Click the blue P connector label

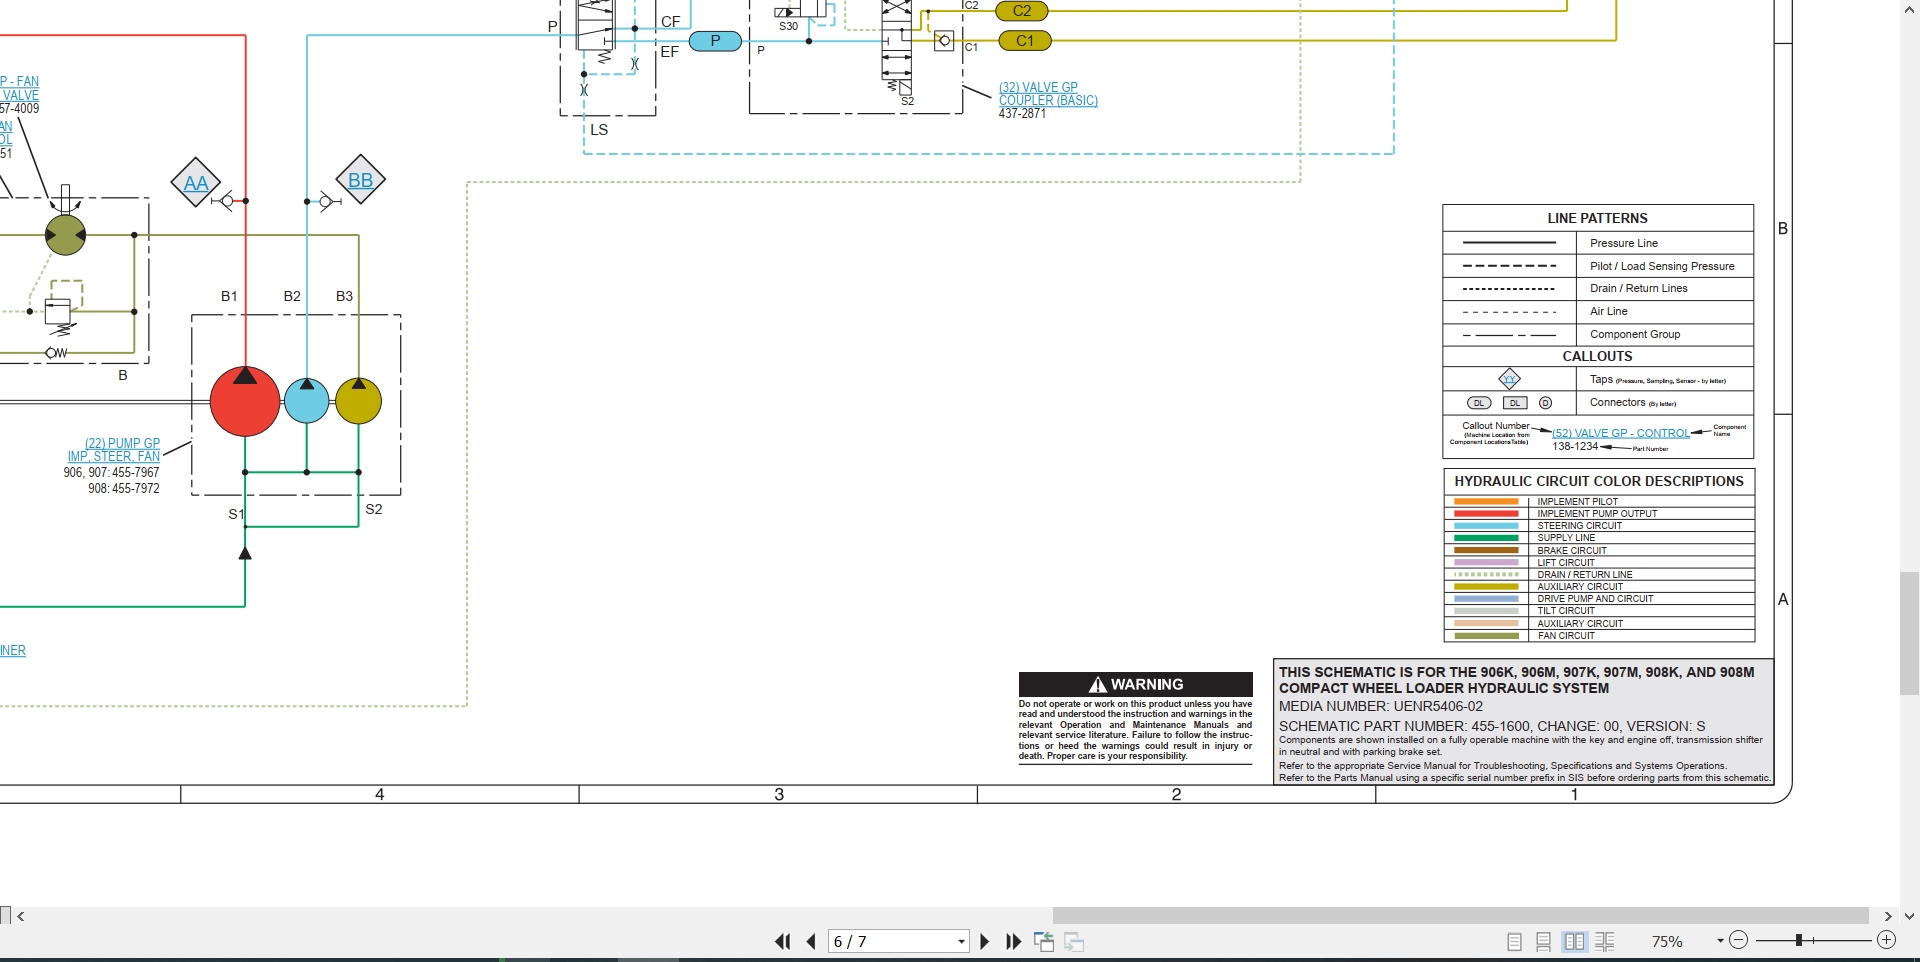715,41
